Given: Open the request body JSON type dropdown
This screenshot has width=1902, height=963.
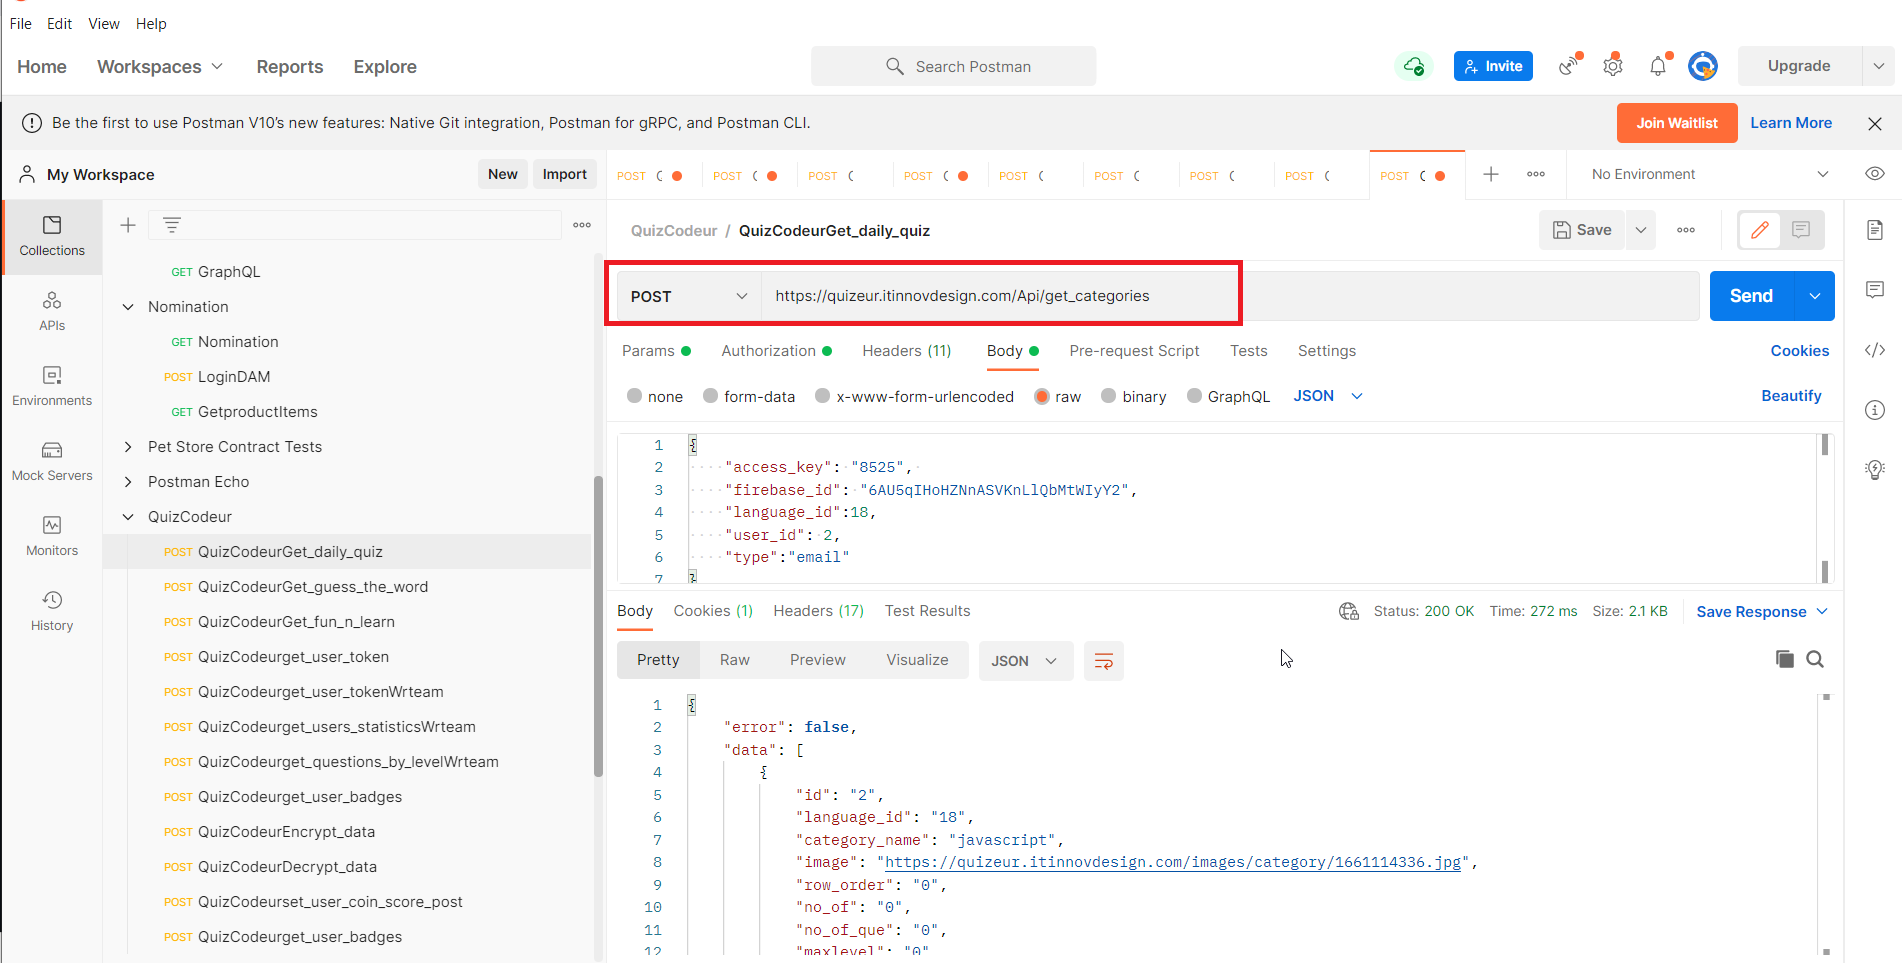Looking at the screenshot, I should click(1328, 396).
